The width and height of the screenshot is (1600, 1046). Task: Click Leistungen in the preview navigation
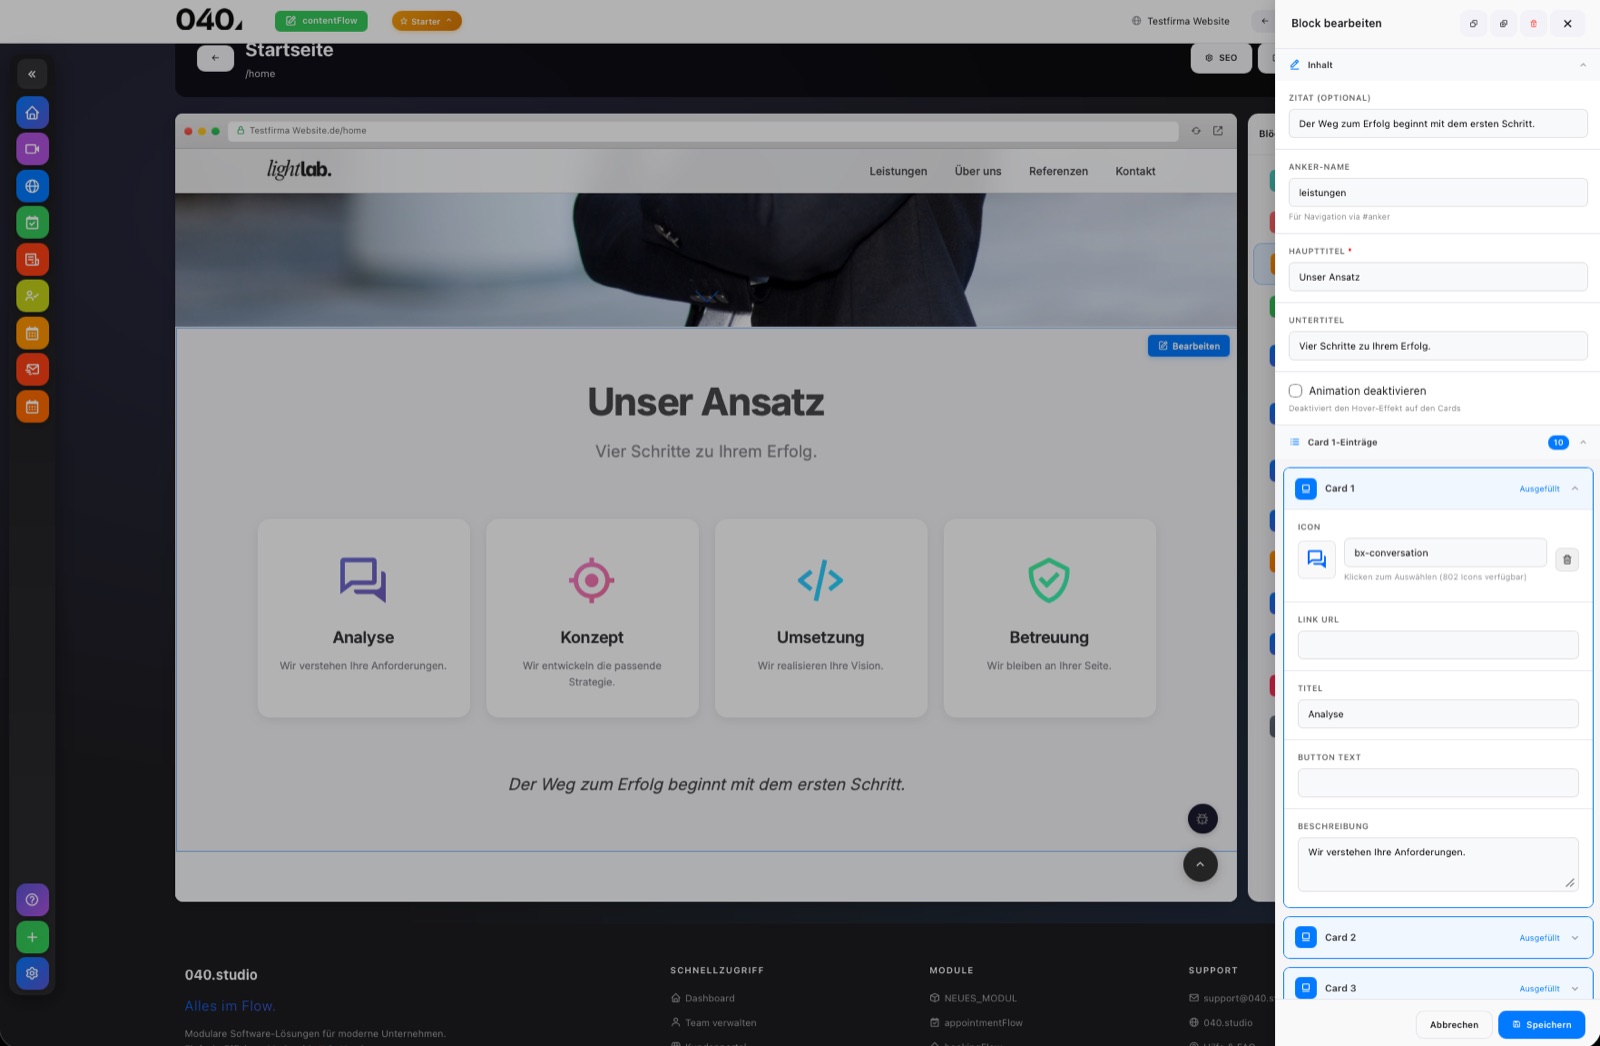[x=898, y=171]
